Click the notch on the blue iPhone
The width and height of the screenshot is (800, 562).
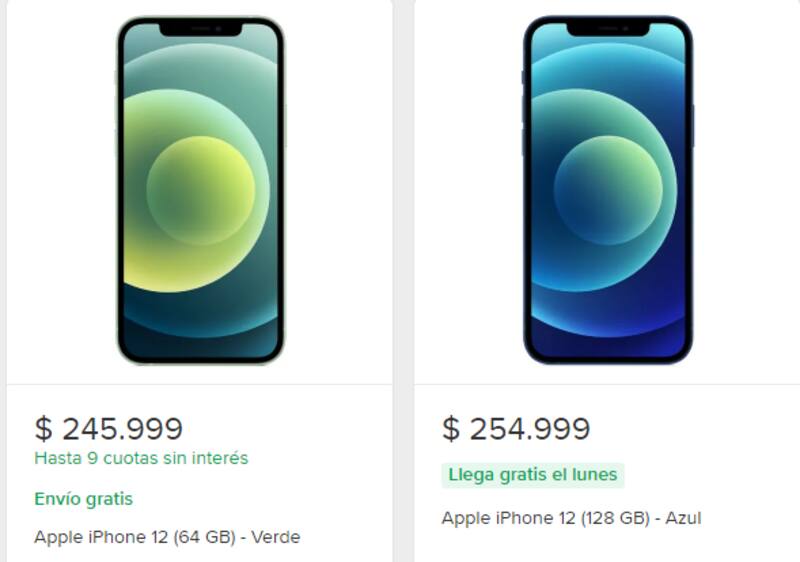[608, 28]
